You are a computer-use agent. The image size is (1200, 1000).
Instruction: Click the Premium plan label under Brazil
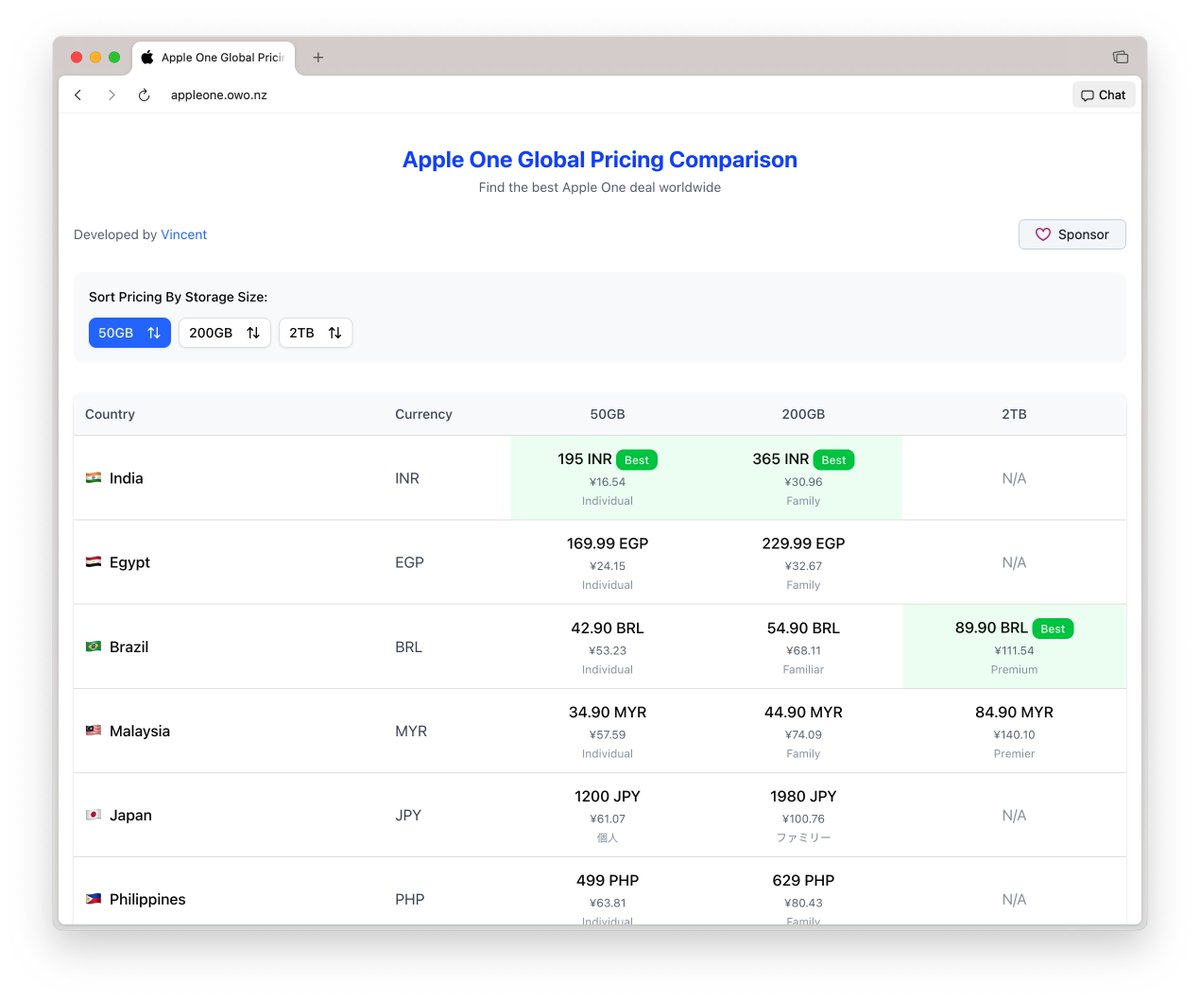tap(1014, 670)
